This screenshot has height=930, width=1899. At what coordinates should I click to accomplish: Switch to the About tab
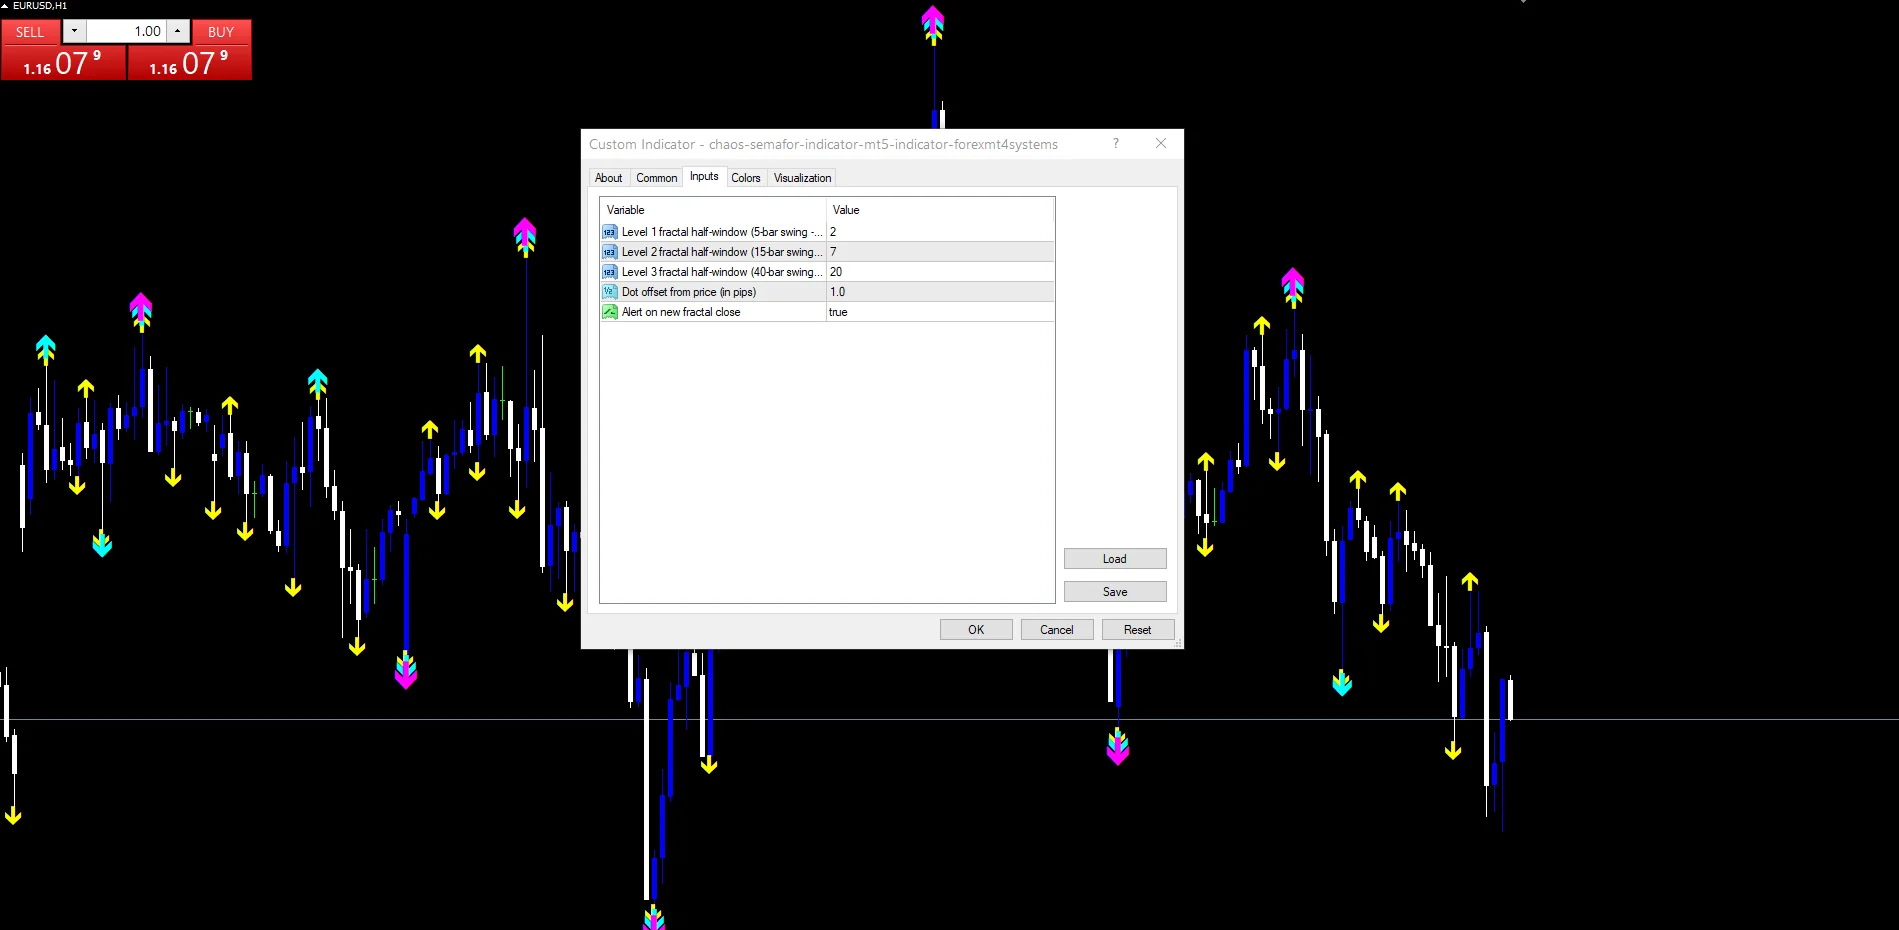pyautogui.click(x=608, y=178)
